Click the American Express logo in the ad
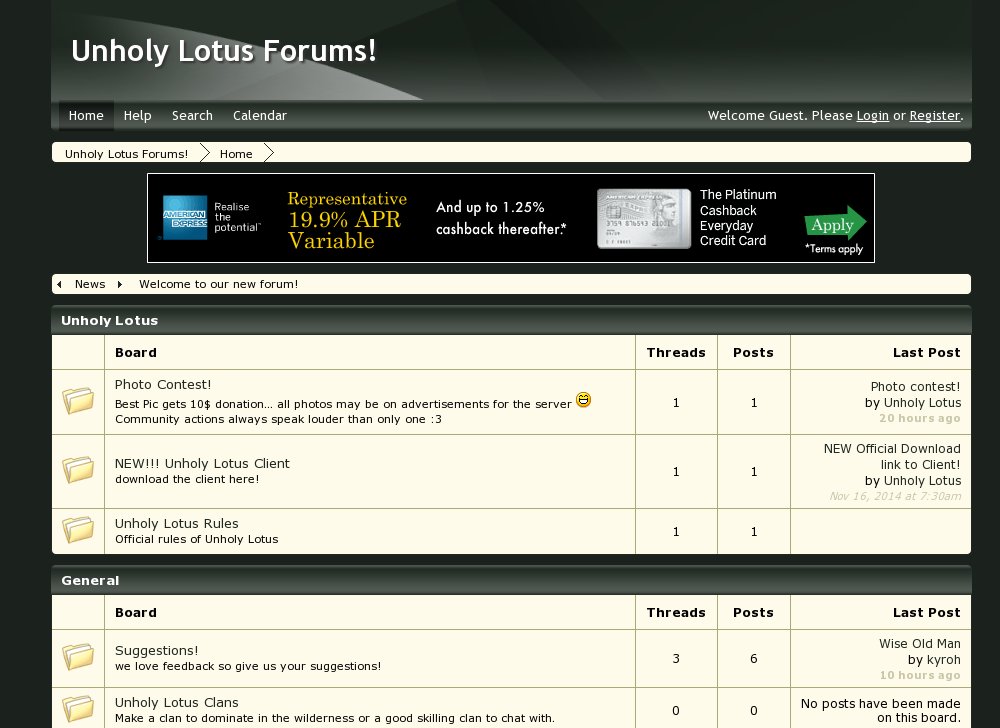This screenshot has width=1000, height=728. coord(185,218)
